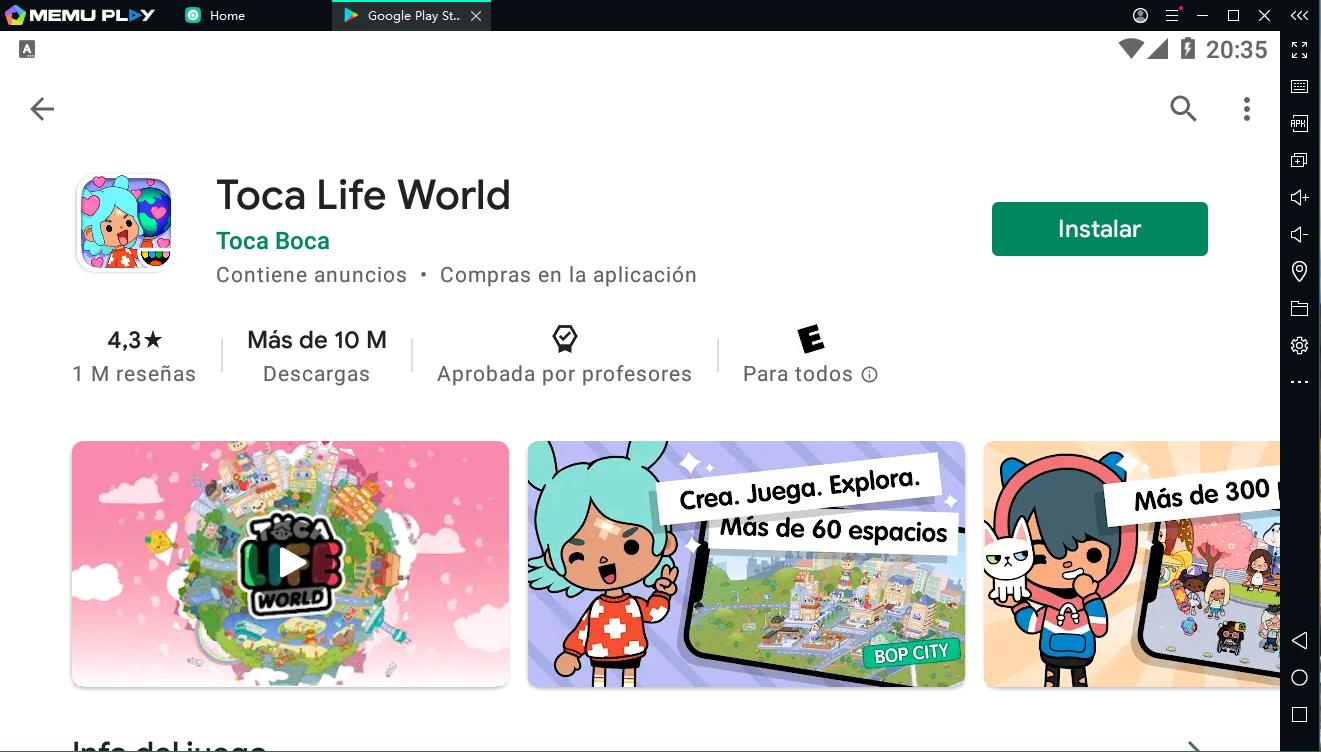Switch to the Home tab in MEmu

click(216, 15)
